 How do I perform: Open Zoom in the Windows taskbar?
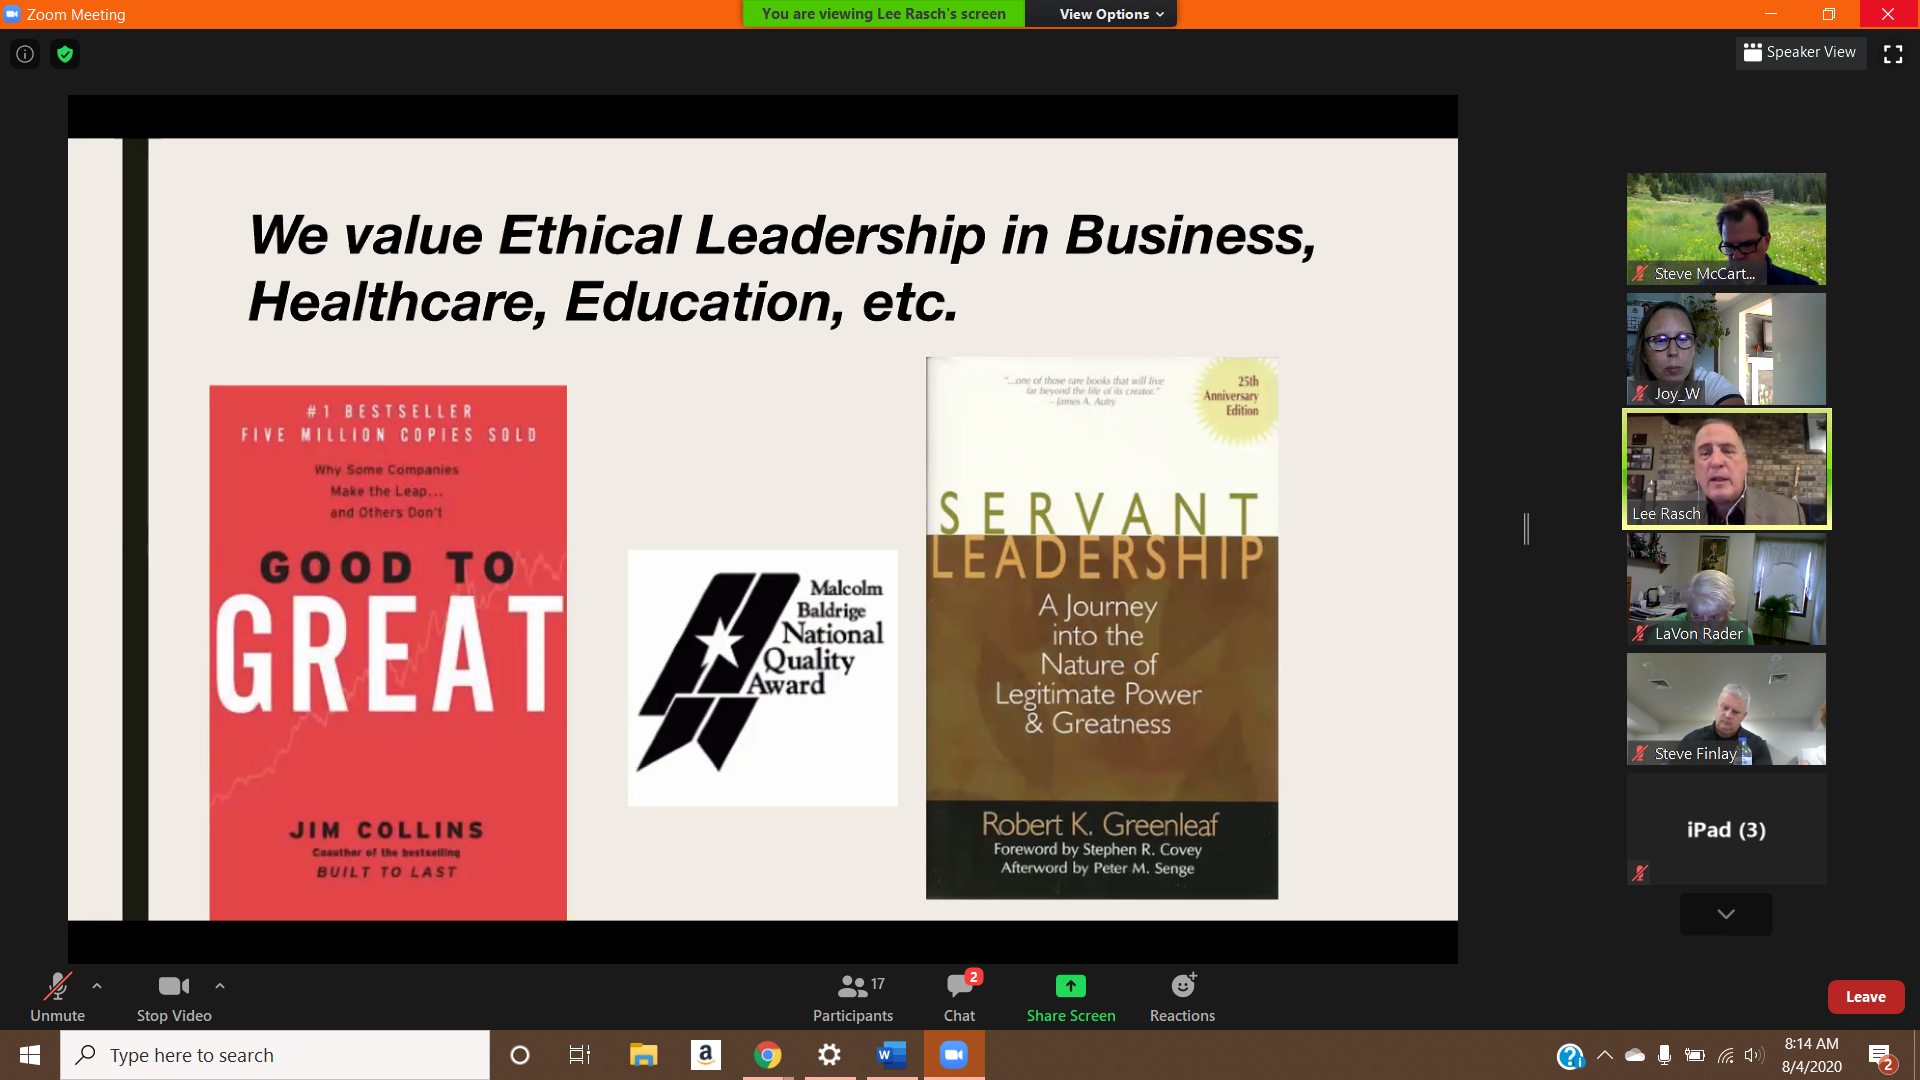click(954, 1055)
